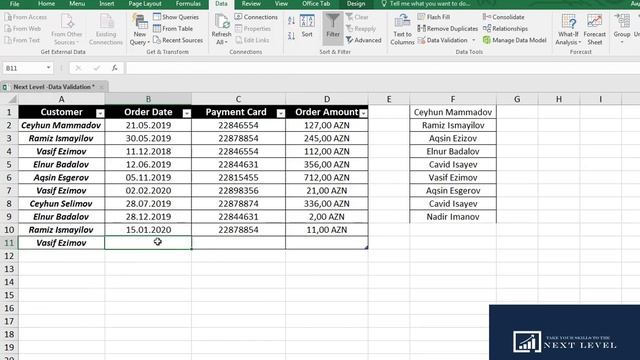This screenshot has width=640, height=360.
Task: Toggle the Filter button
Action: tap(333, 28)
